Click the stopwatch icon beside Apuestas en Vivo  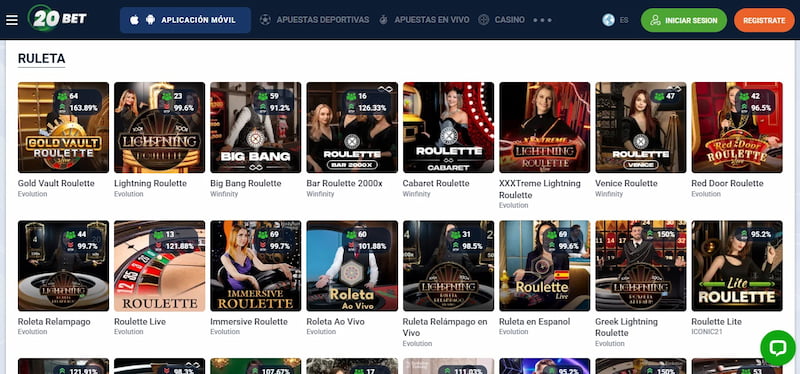point(384,20)
